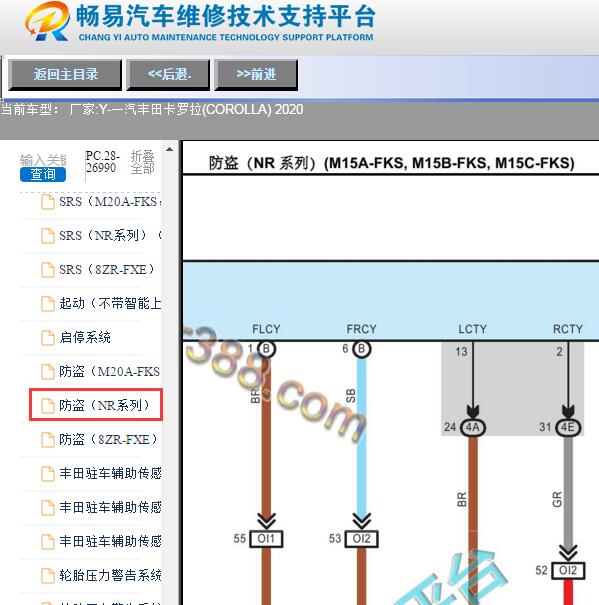This screenshot has height=605, width=599.
Task: Click the 4E junction connector symbol
Action: click(568, 428)
